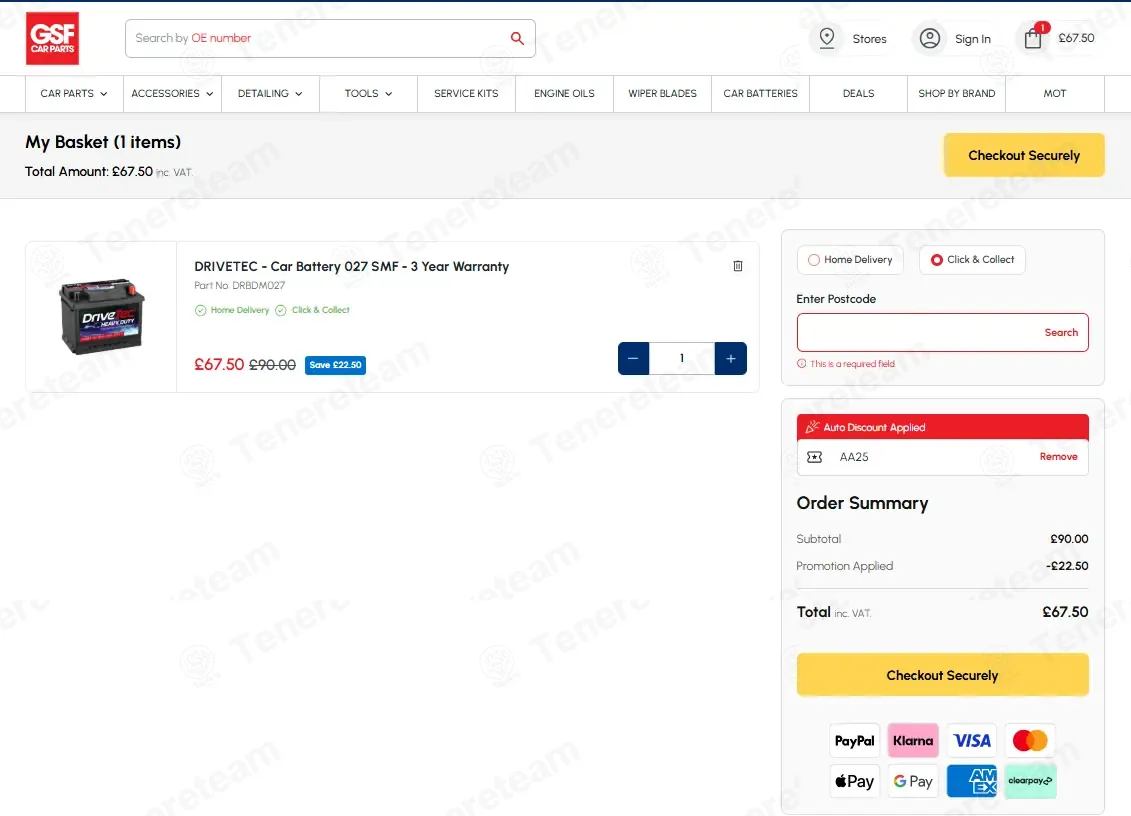Image resolution: width=1131 pixels, height=816 pixels.
Task: Open the Engine Oils menu item
Action: pos(565,94)
